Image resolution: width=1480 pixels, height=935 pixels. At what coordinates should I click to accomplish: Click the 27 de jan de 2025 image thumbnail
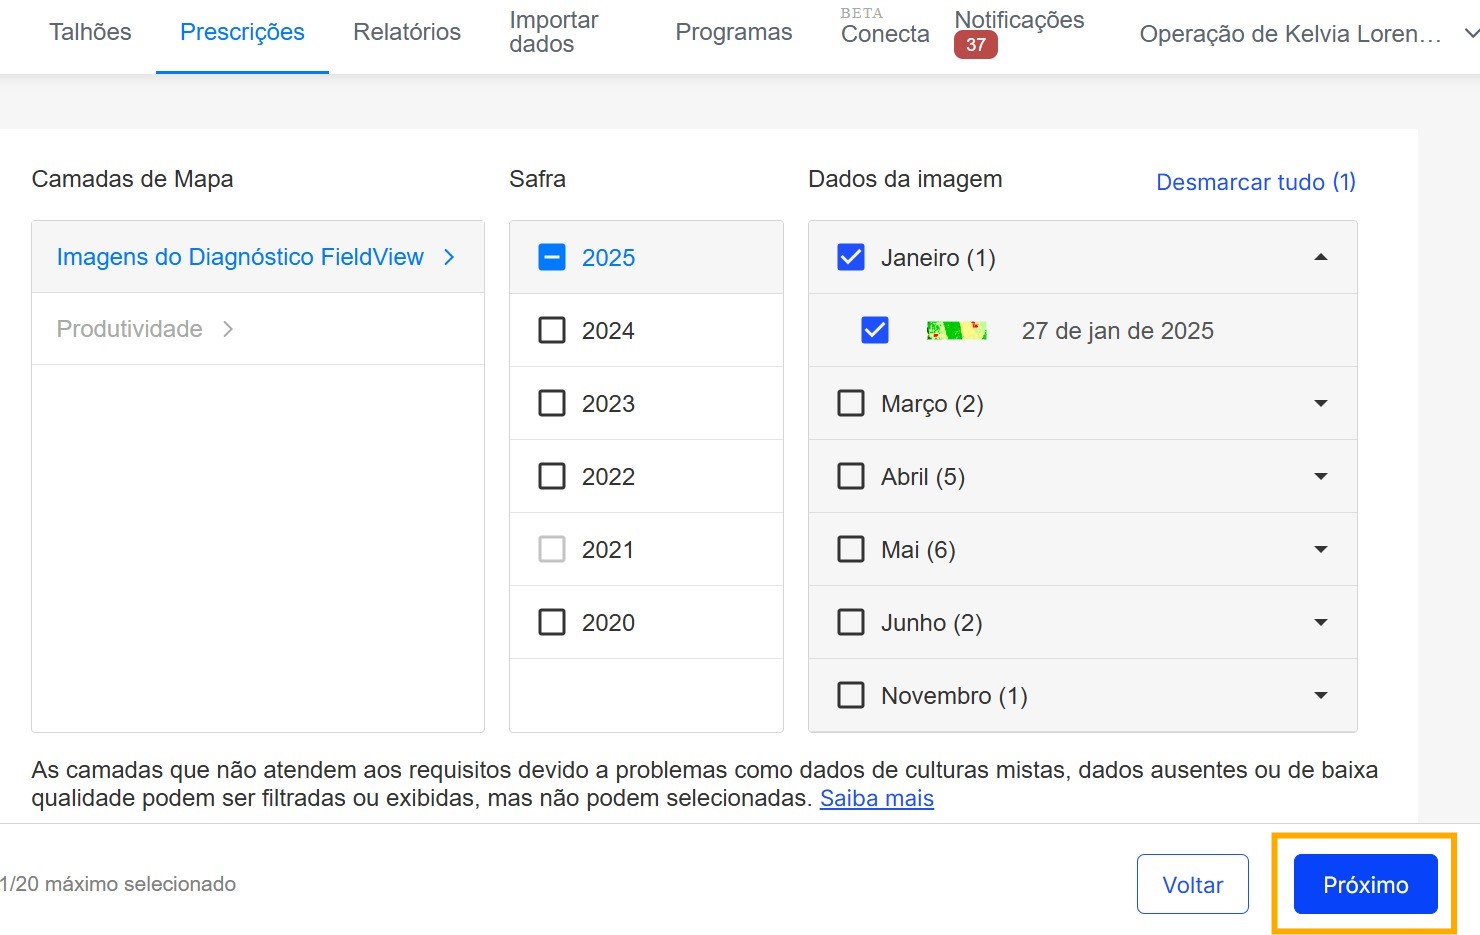956,331
